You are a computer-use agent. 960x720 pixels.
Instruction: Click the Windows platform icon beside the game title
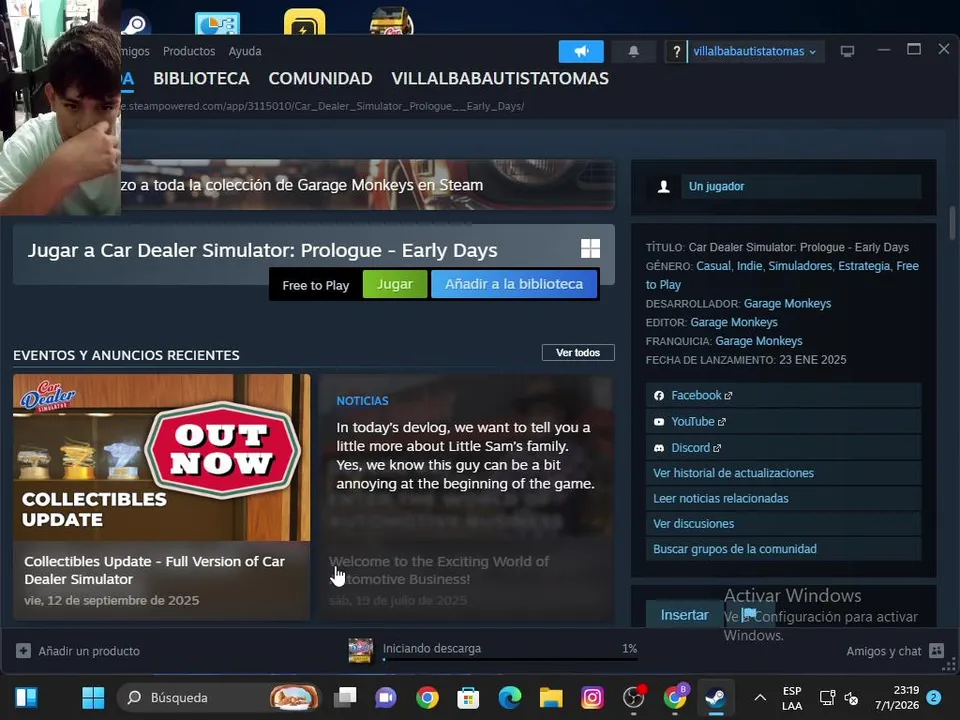[590, 249]
